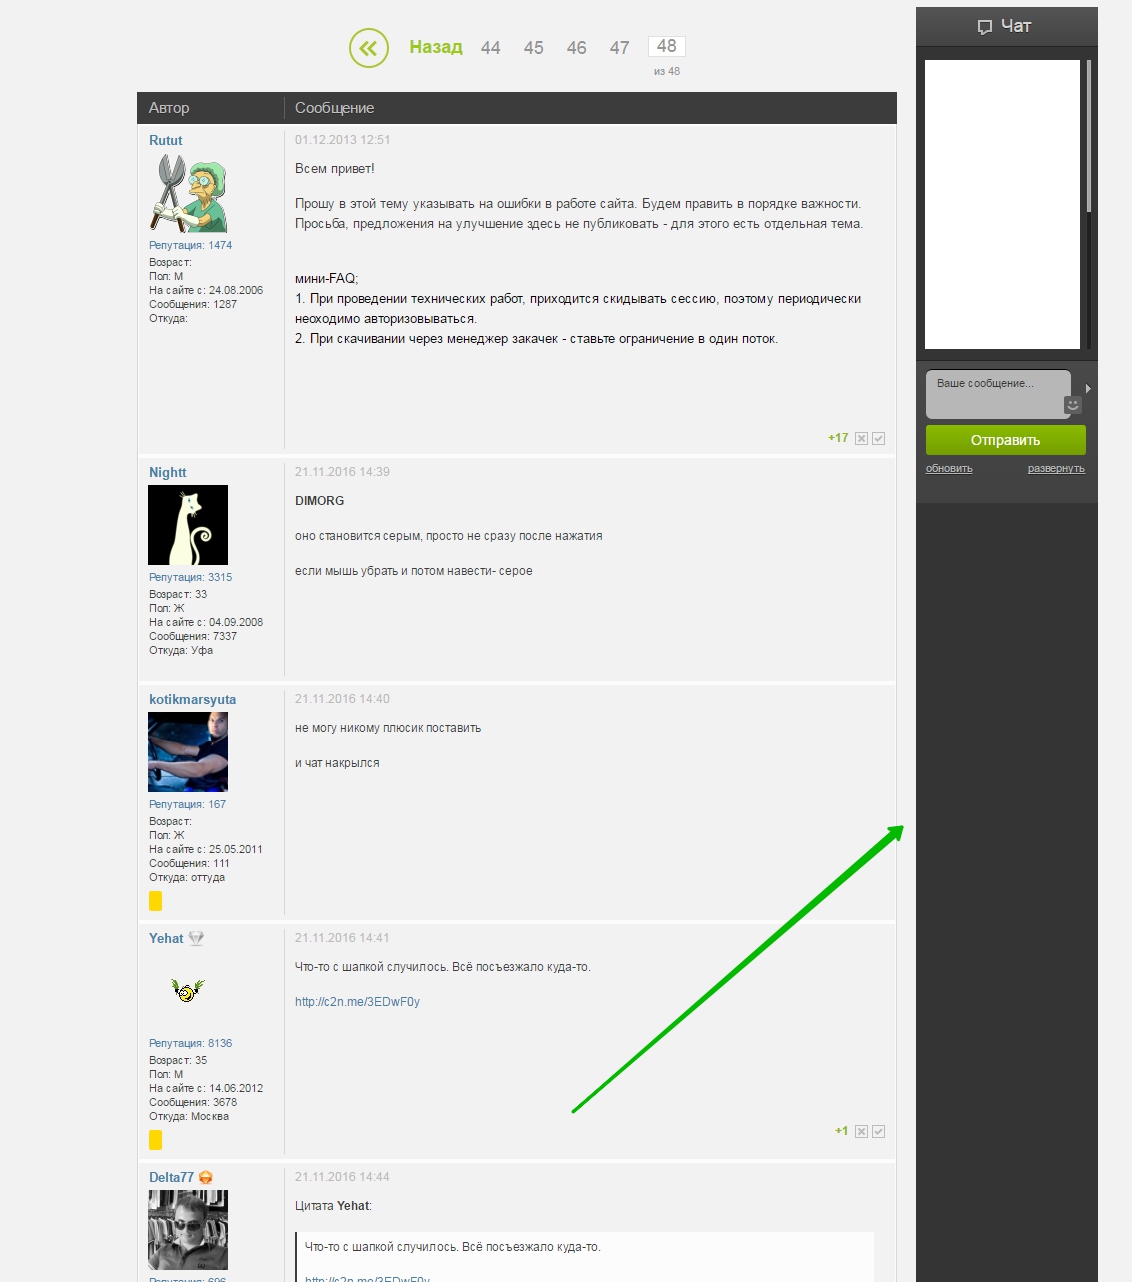This screenshot has height=1282, width=1132.
Task: Click Nightt's white cat avatar
Action: [x=188, y=525]
